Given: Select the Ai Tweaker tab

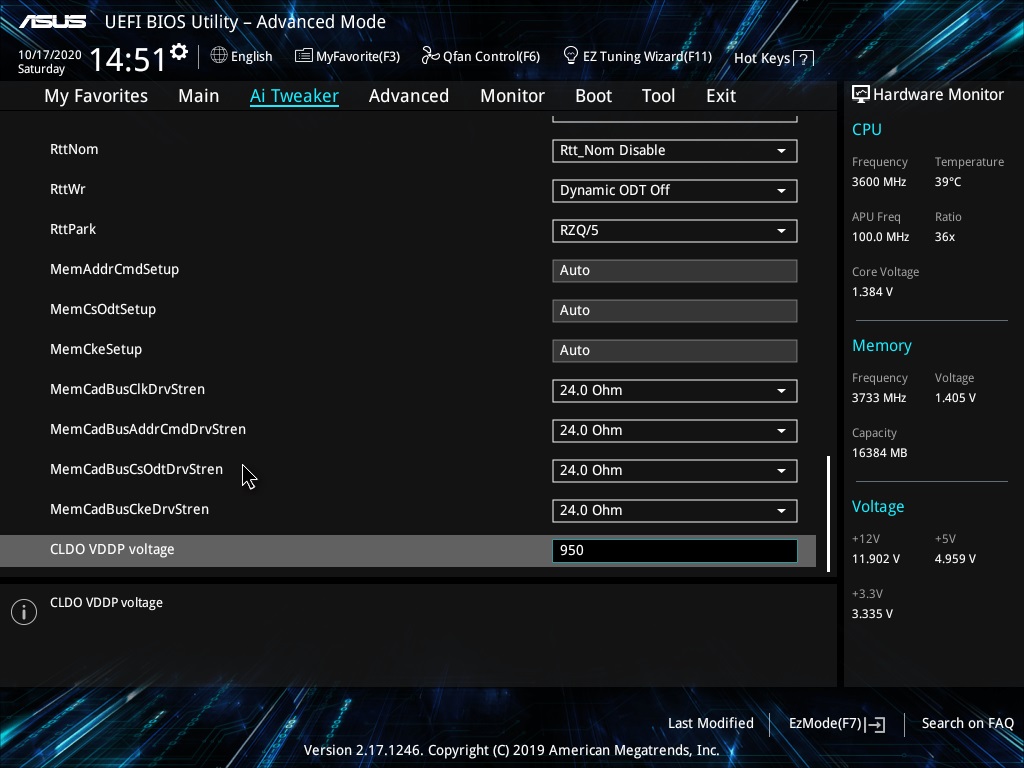Looking at the screenshot, I should tap(294, 96).
